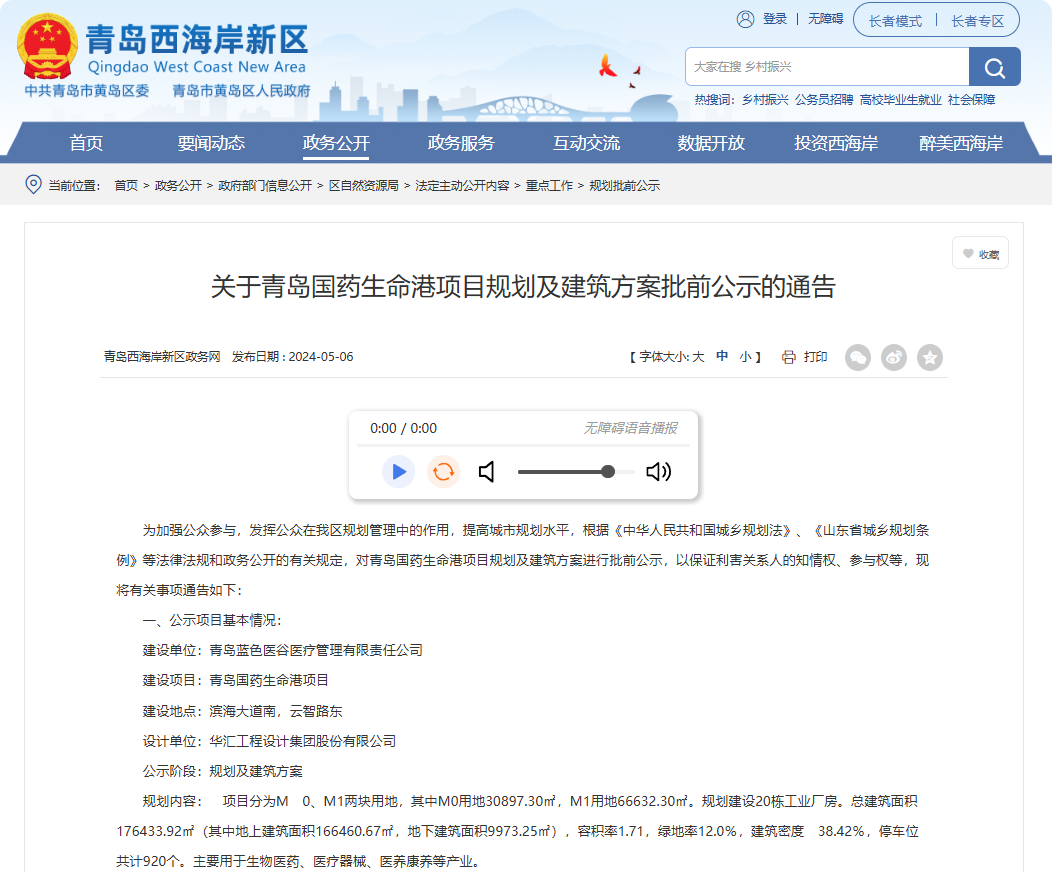Select font size 大
1052x872 pixels.
click(699, 357)
